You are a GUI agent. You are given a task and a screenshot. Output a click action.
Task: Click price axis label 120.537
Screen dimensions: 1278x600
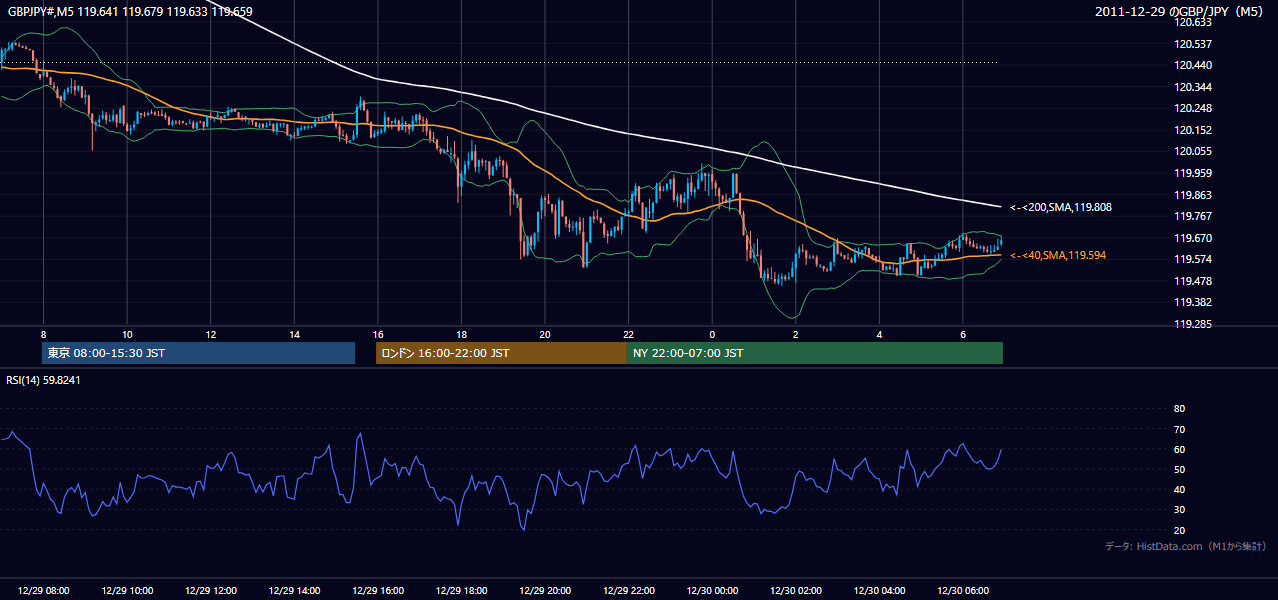(x=1194, y=44)
